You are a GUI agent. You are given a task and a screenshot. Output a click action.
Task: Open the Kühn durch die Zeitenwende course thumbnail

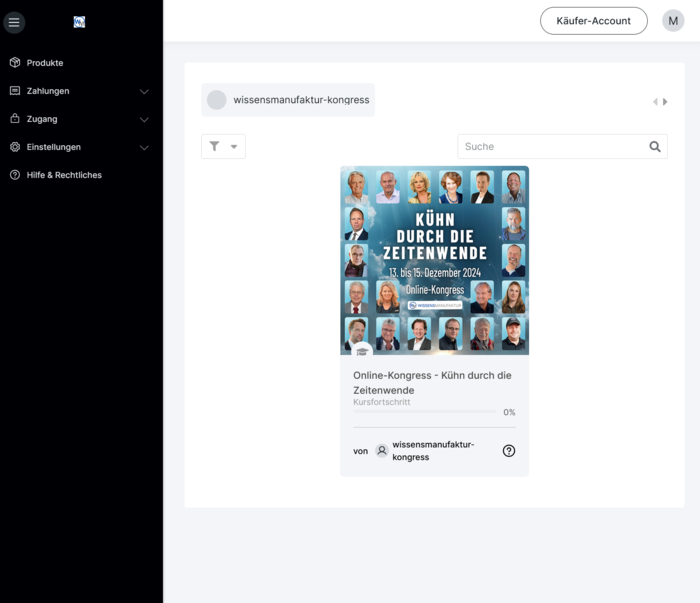click(x=435, y=261)
